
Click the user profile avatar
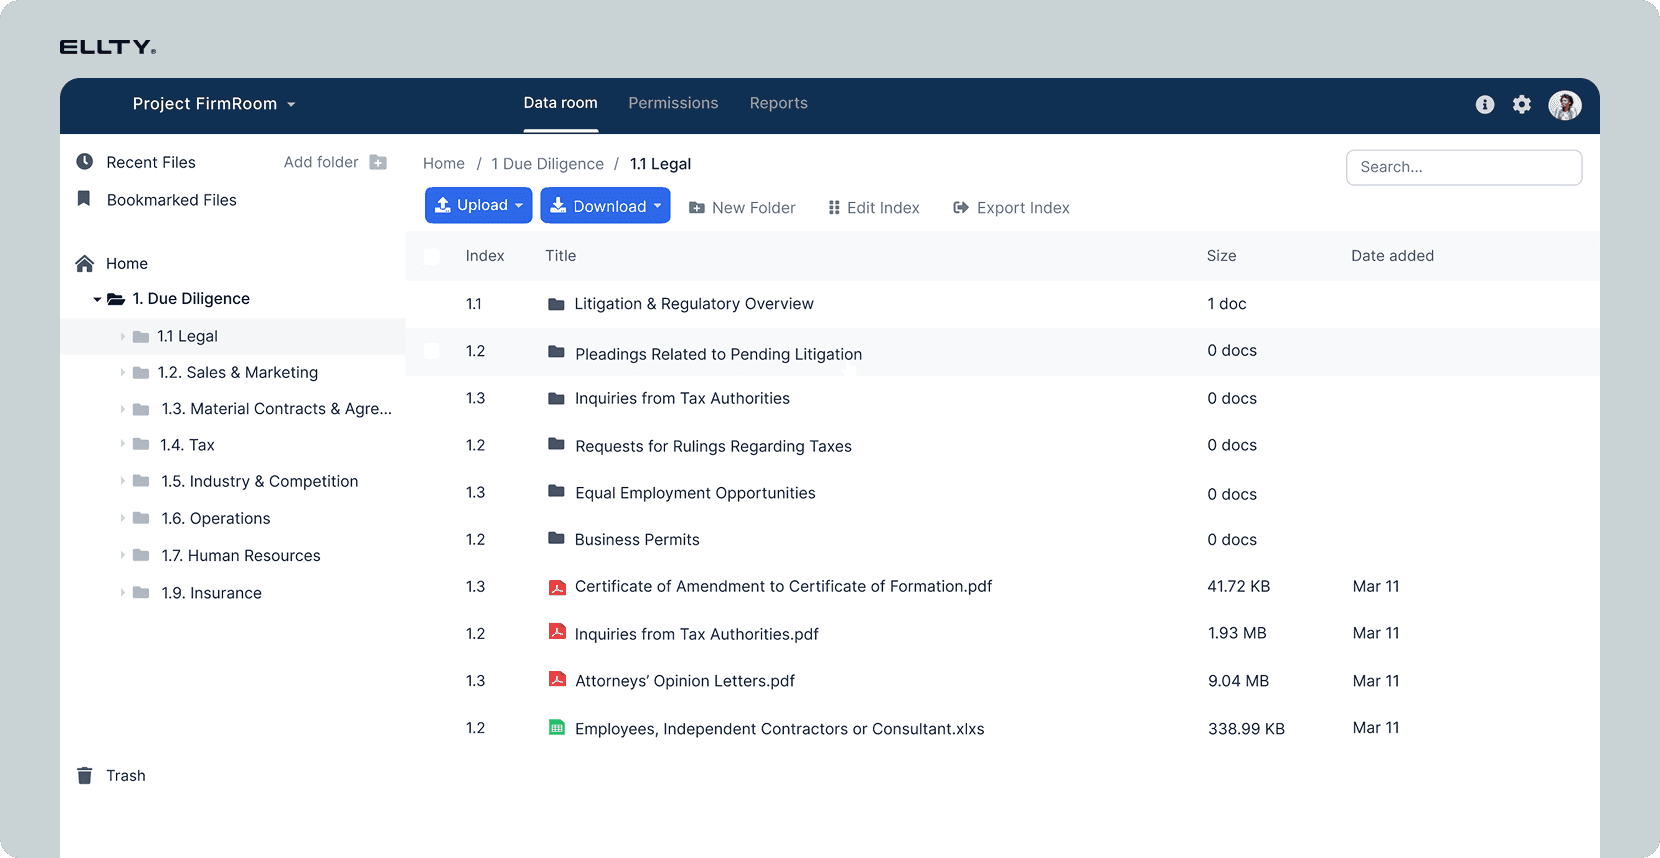tap(1565, 105)
